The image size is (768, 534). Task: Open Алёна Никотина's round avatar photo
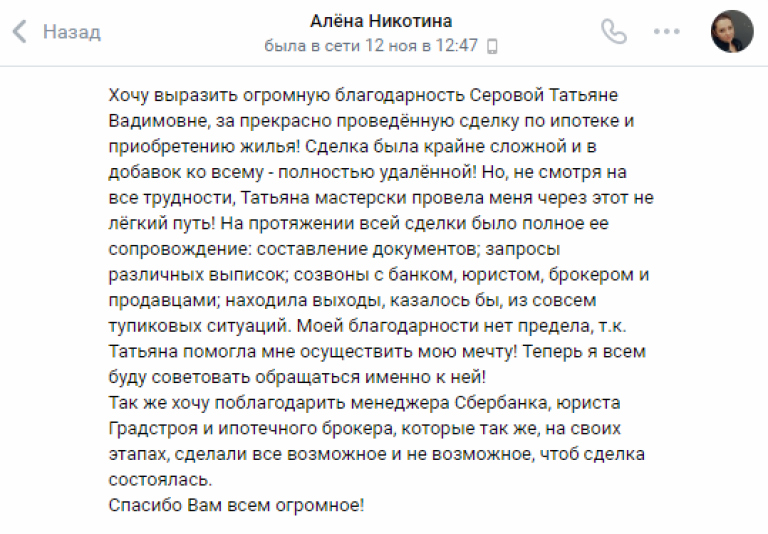732,31
